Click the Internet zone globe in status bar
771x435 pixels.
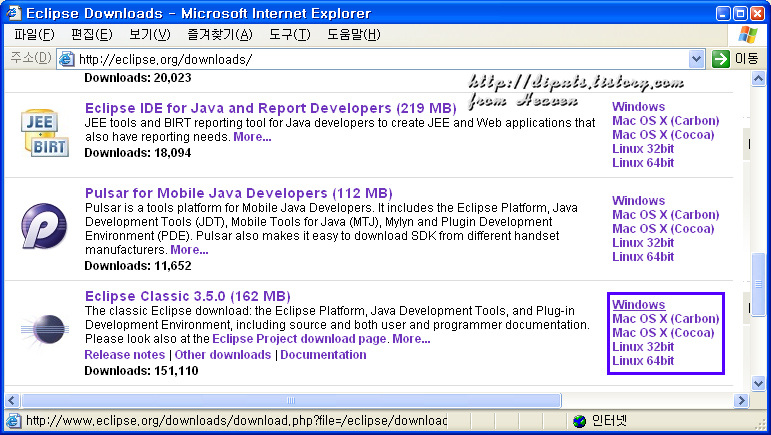click(580, 421)
